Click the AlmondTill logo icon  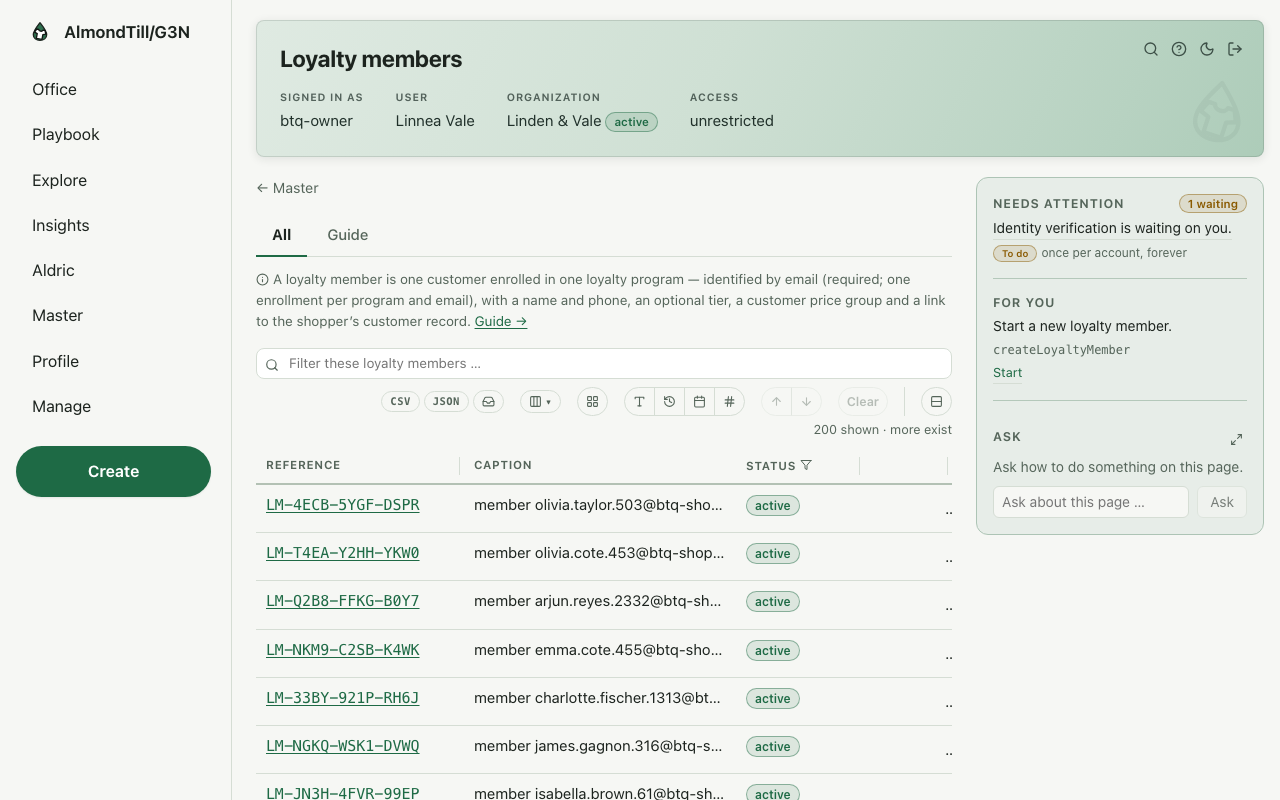[40, 32]
